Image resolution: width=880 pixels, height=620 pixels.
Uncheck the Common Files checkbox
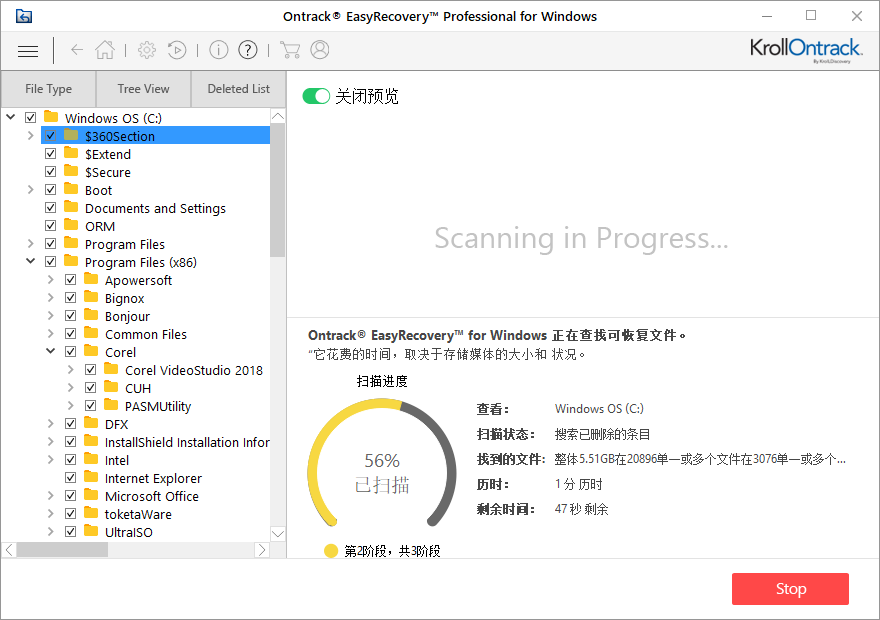(71, 333)
